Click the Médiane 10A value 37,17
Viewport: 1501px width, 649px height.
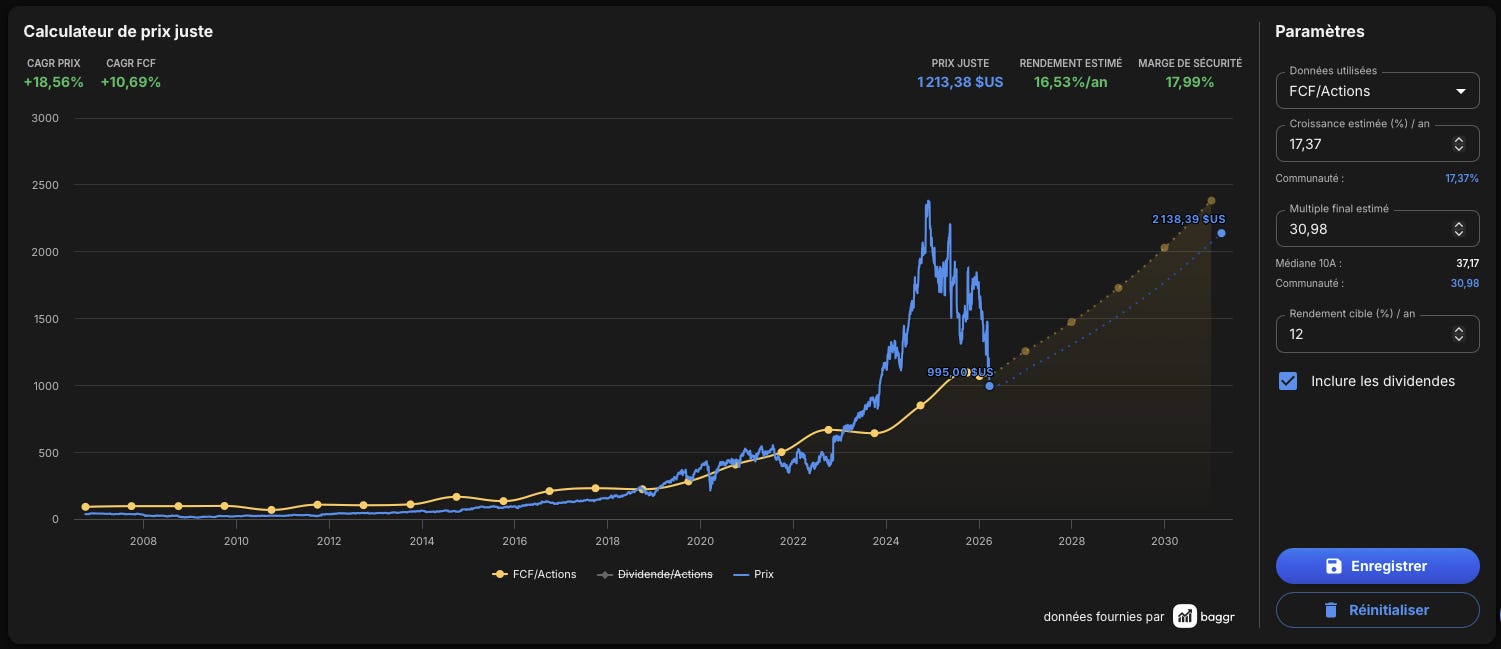[1465, 263]
